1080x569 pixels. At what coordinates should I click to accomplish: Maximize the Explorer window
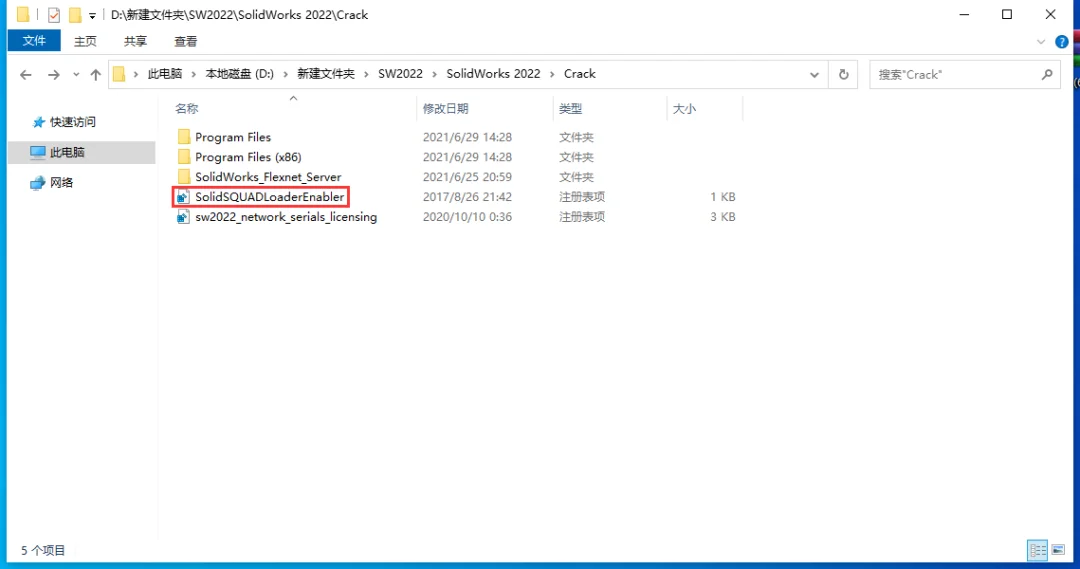[x=1007, y=14]
